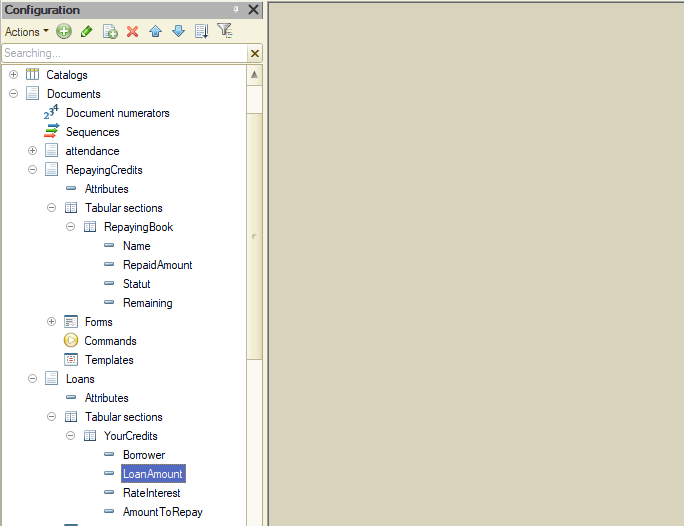684x526 pixels.
Task: Select the Borrower attribute
Action: pos(144,455)
